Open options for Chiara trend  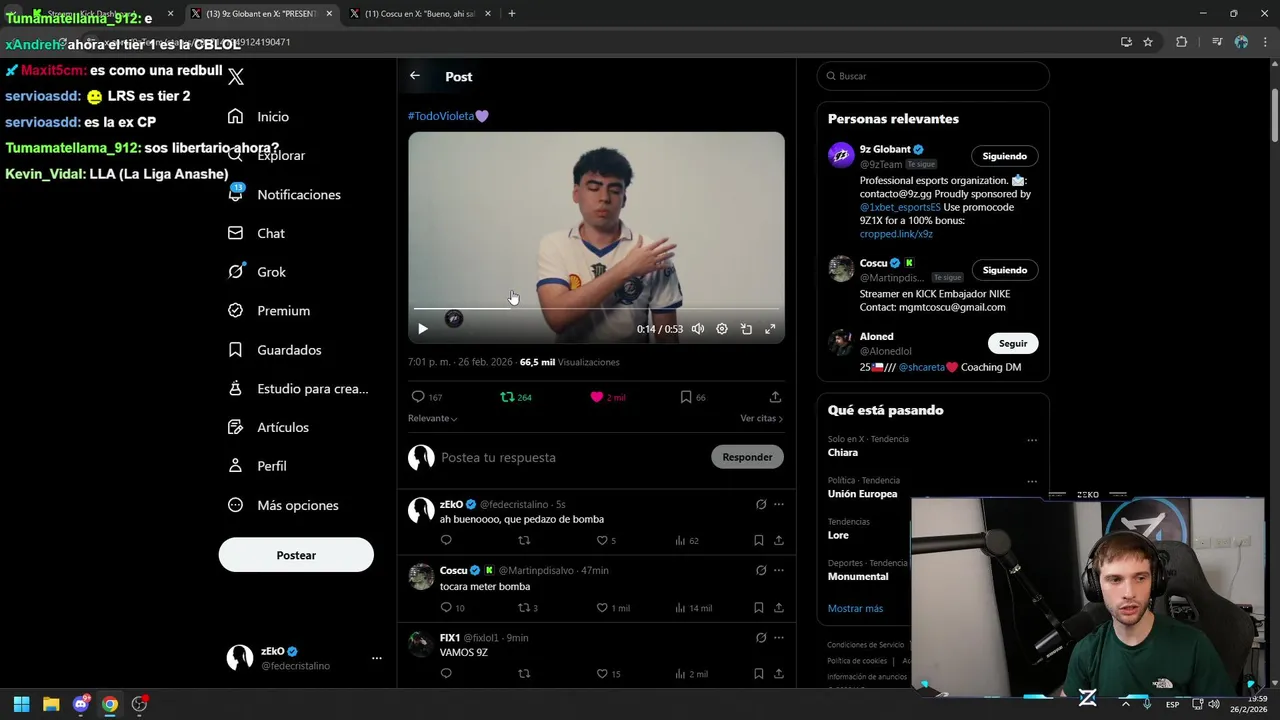pyautogui.click(x=1032, y=440)
